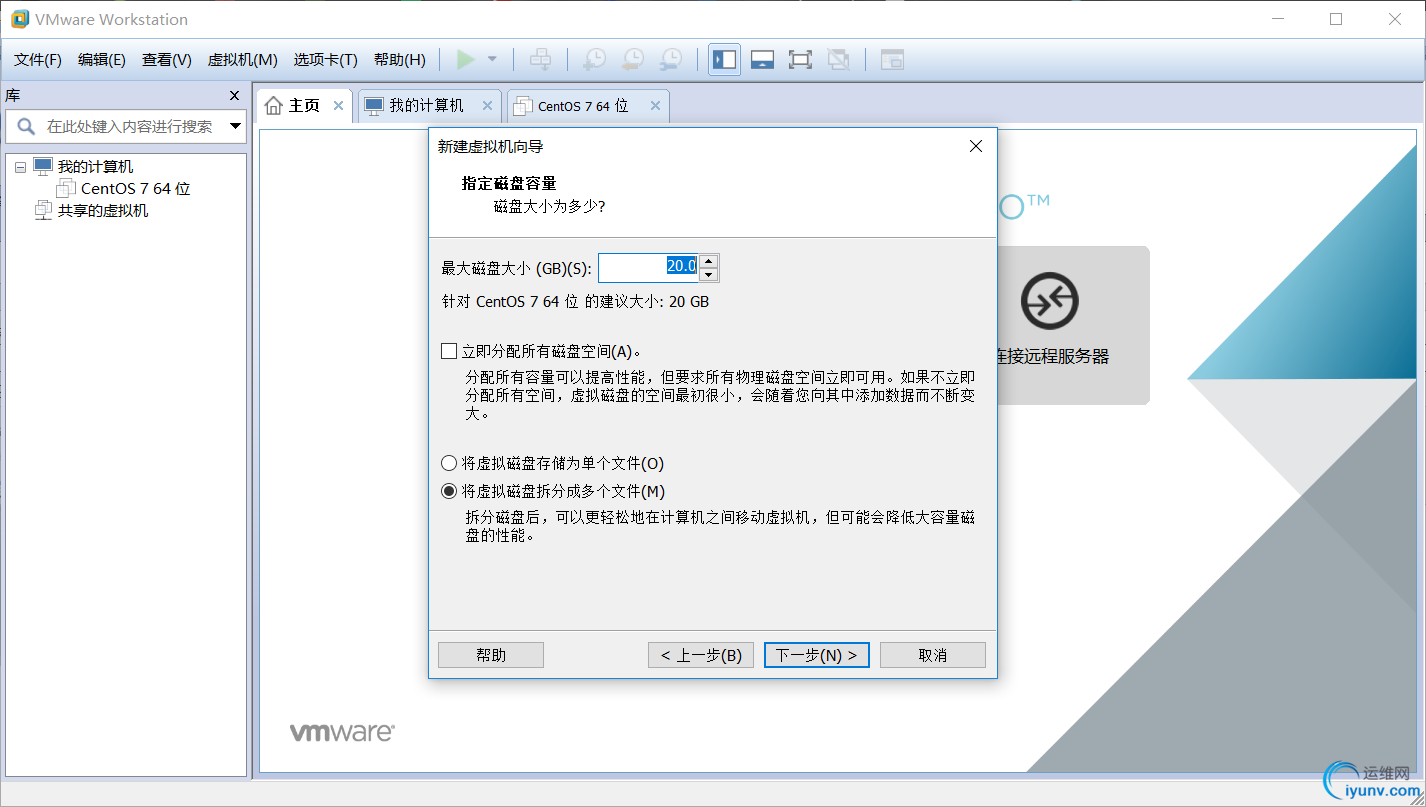Close the 我的计算机 tab

pyautogui.click(x=488, y=106)
